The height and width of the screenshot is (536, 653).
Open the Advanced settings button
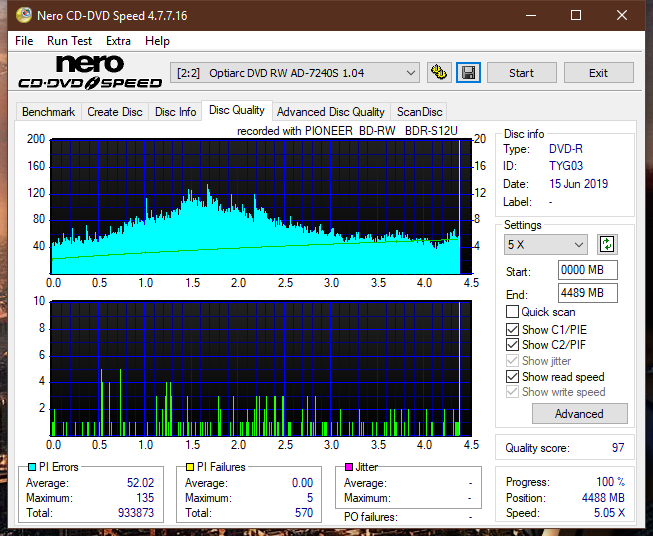coord(579,414)
